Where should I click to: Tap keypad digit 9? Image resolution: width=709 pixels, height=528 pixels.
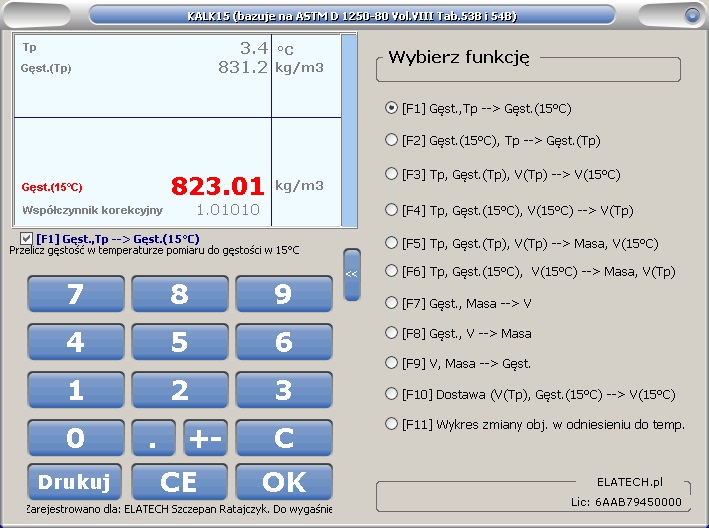[x=284, y=294]
